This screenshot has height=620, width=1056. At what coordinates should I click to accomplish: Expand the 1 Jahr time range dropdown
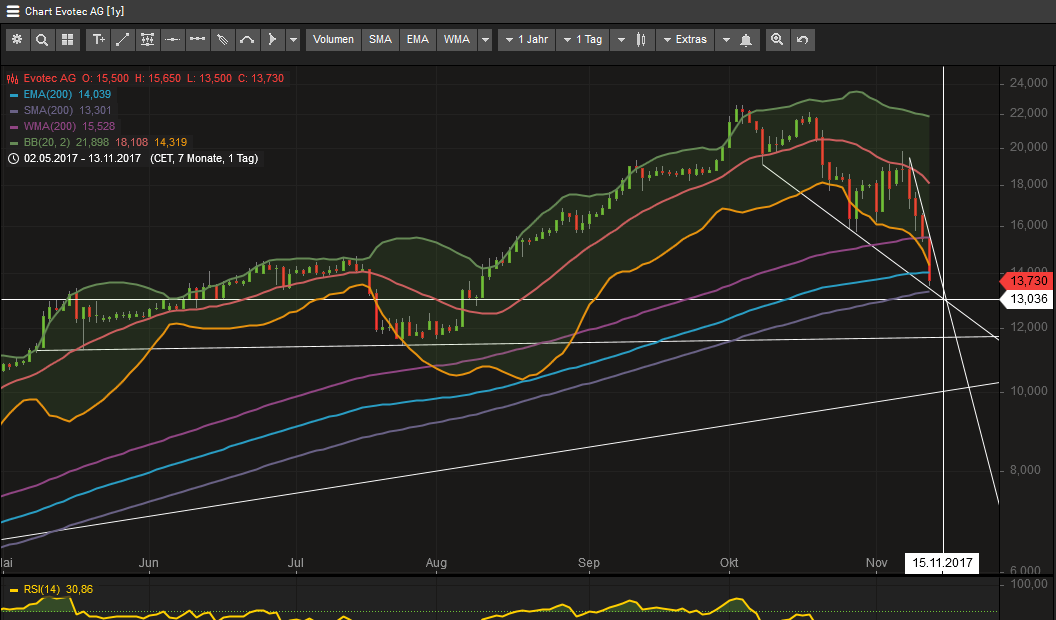(x=527, y=40)
